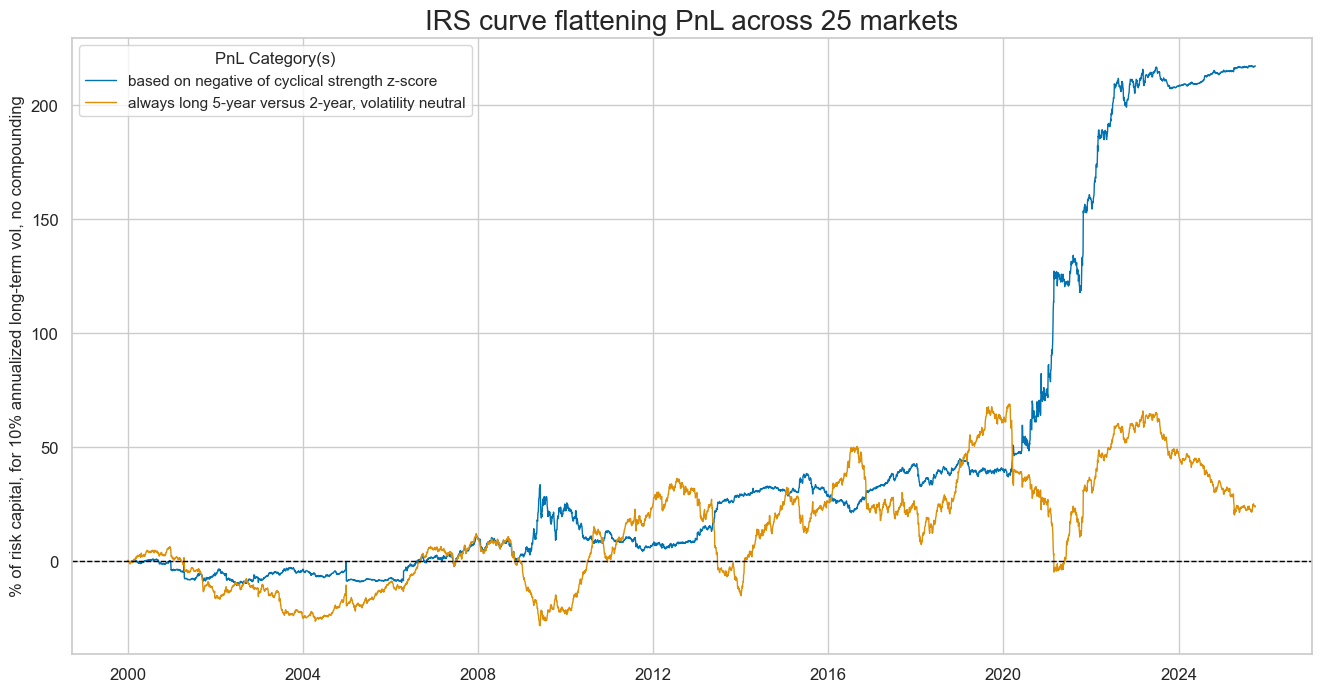Click the 2008 tick label on the x-axis
Screen dimensions: 1321x692
479,675
